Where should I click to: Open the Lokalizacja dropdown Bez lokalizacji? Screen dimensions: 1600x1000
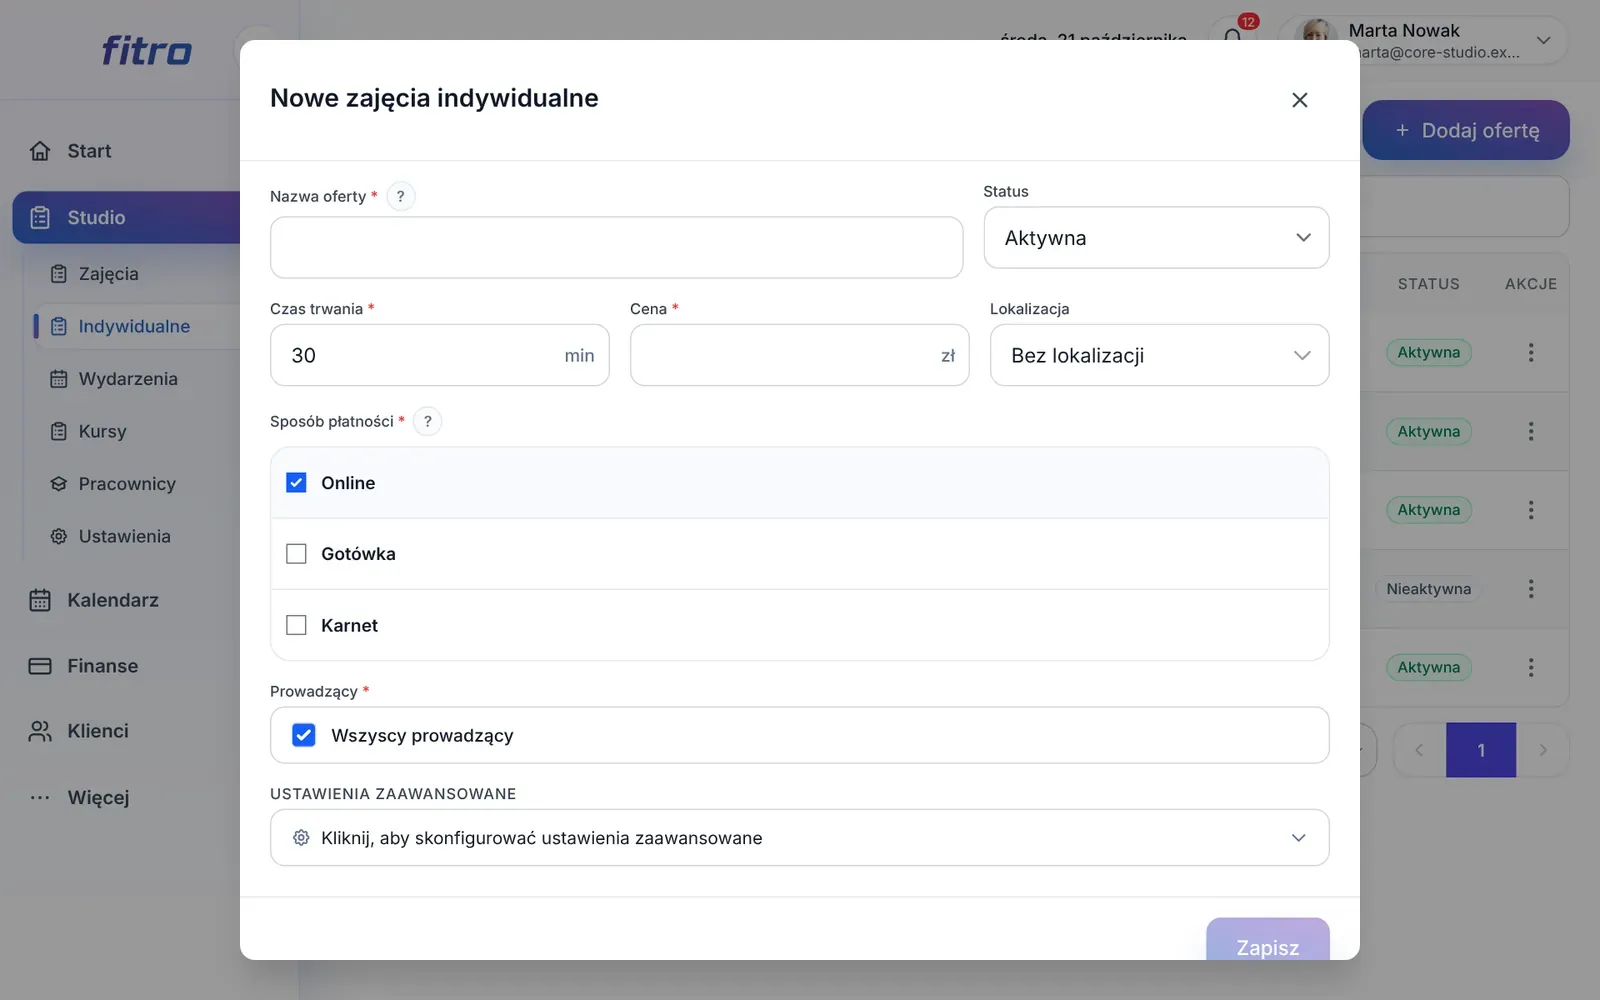(x=1159, y=355)
